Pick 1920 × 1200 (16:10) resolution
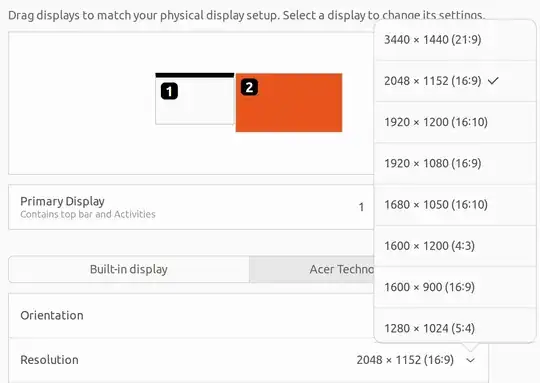This screenshot has height=383, width=540. click(x=455, y=122)
